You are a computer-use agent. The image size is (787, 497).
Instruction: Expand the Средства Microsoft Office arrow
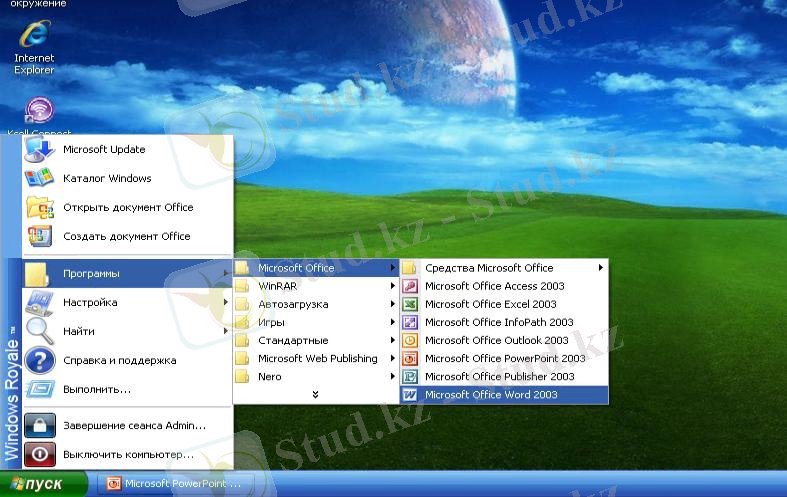coord(601,268)
